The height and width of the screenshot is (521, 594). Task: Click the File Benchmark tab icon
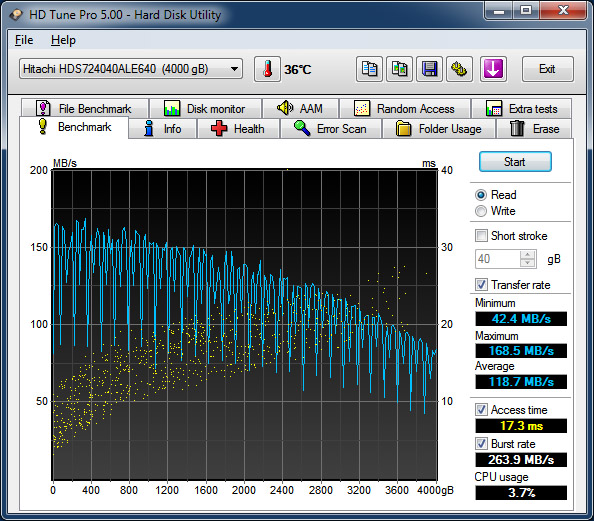tap(43, 108)
